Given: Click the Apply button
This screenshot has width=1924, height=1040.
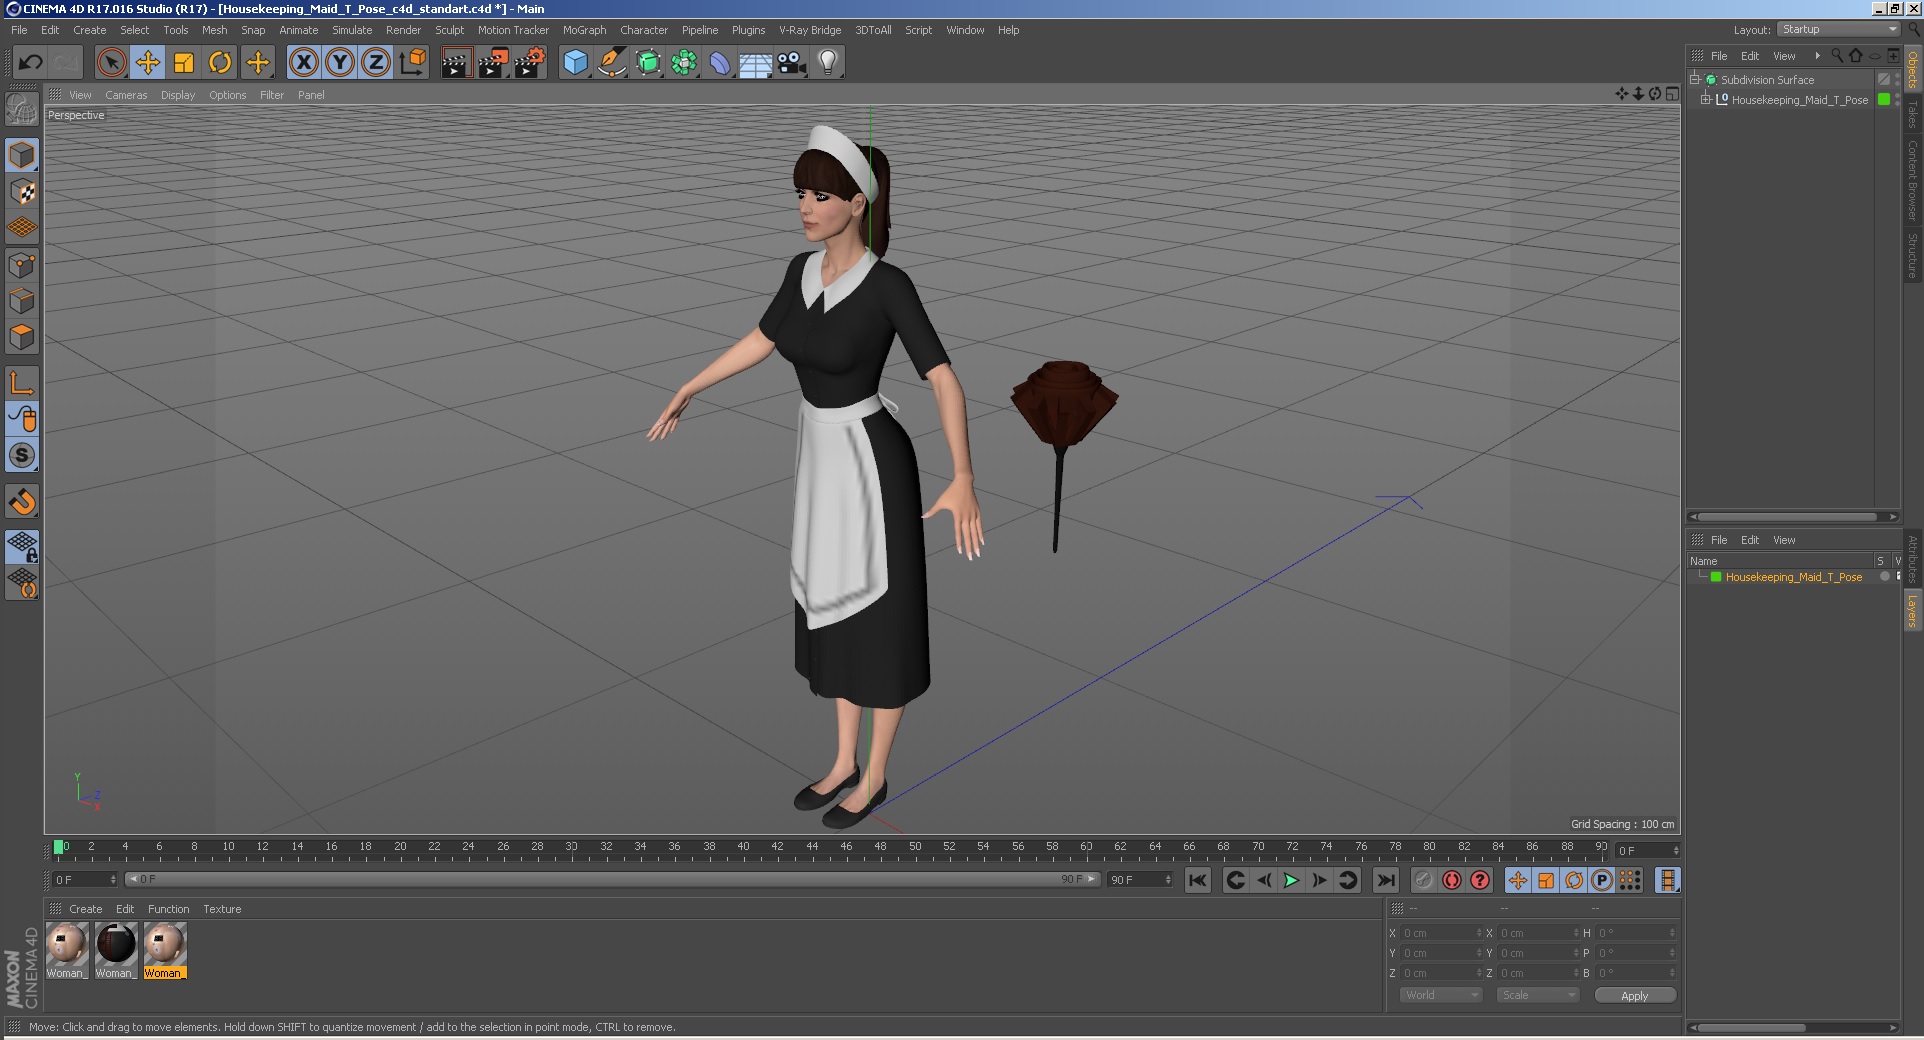Looking at the screenshot, I should [1635, 995].
